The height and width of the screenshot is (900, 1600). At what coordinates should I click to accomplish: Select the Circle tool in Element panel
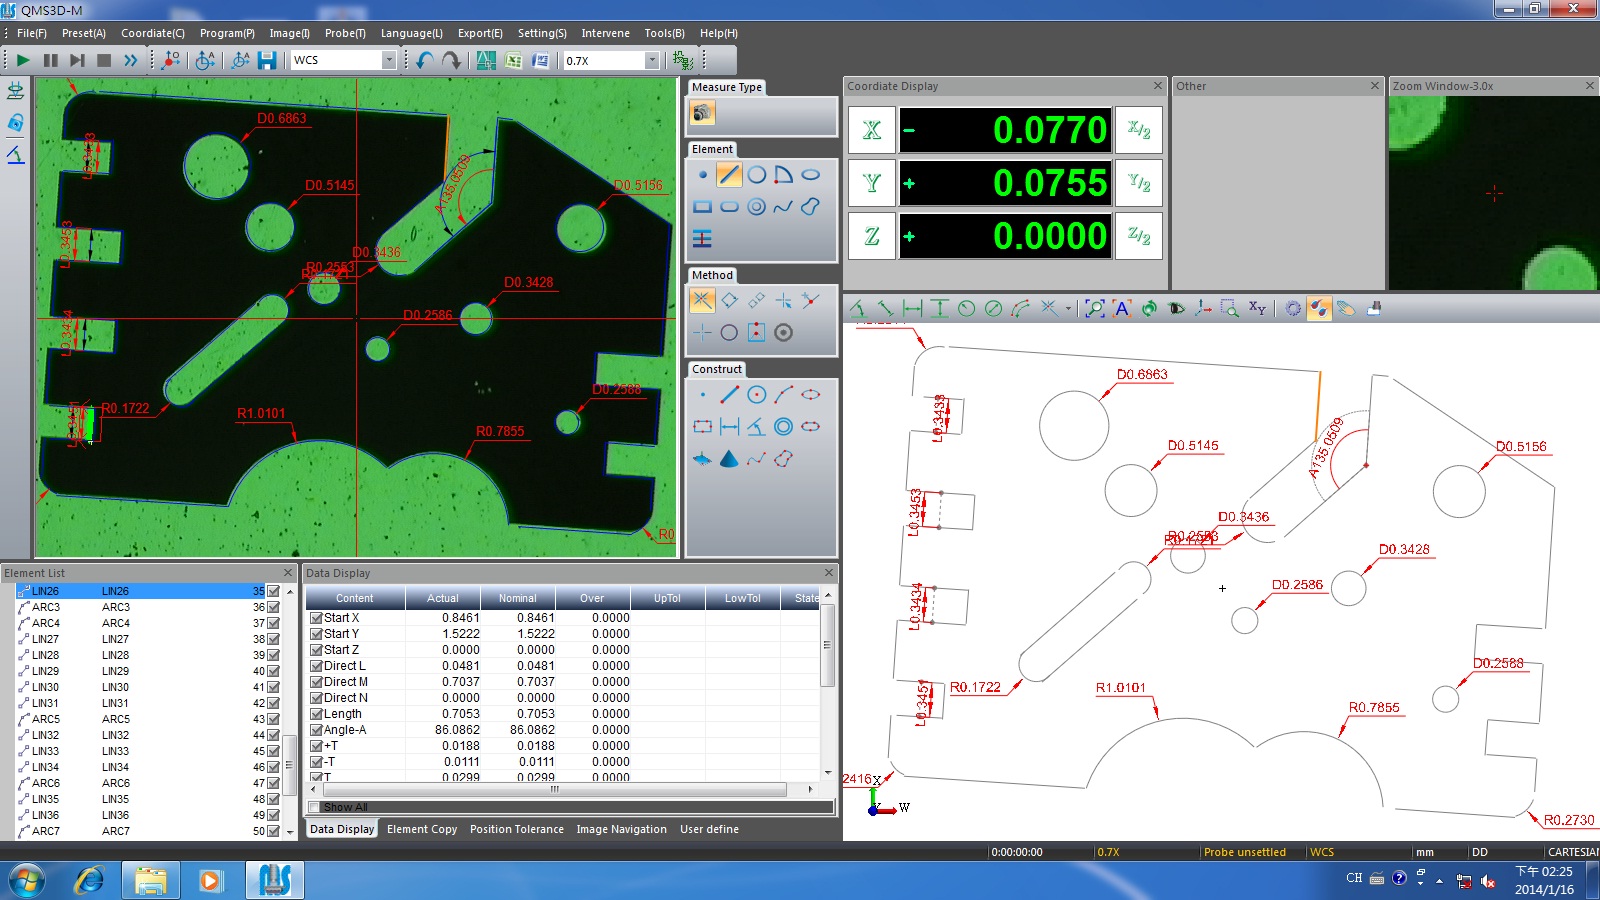click(757, 175)
